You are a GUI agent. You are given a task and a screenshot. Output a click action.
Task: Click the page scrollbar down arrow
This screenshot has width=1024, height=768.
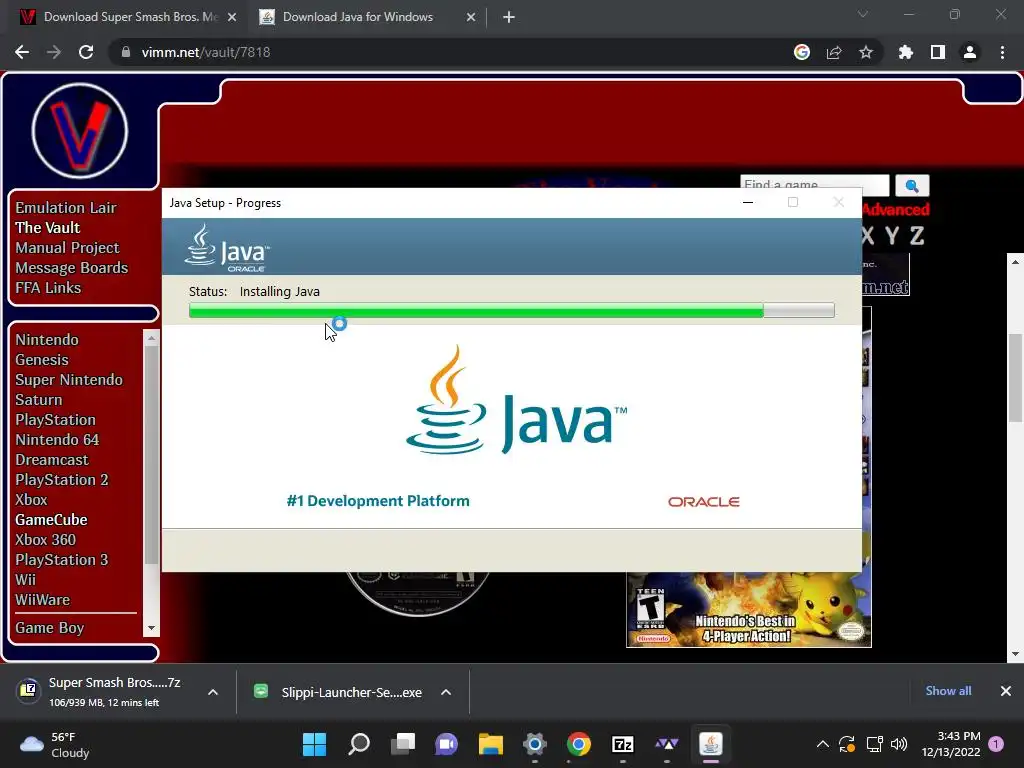[1016, 654]
